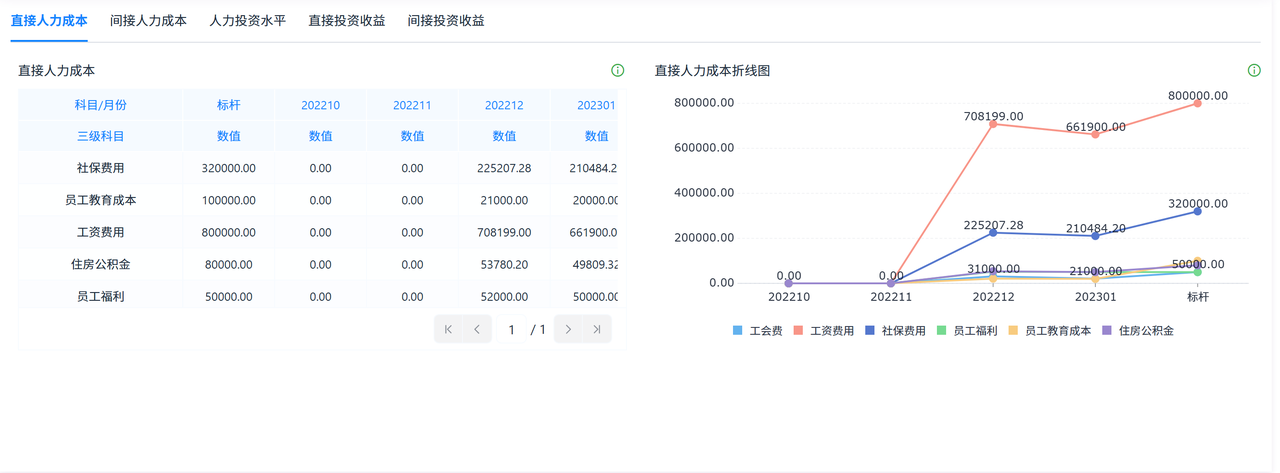Click the 800000.00 benchmark cell in table
This screenshot has width=1280, height=473.
click(229, 232)
